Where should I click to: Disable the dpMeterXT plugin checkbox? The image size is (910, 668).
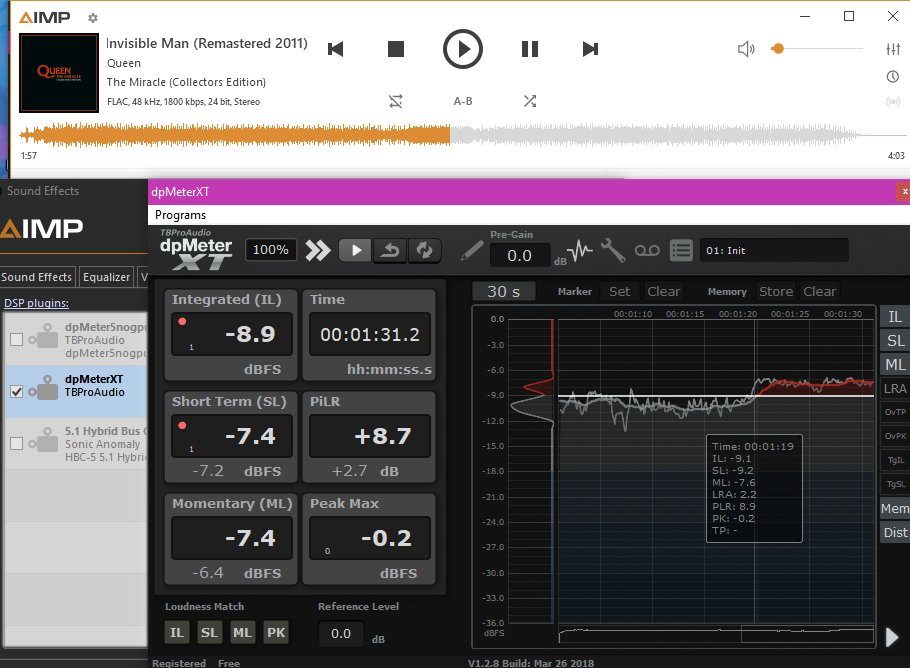(16, 392)
